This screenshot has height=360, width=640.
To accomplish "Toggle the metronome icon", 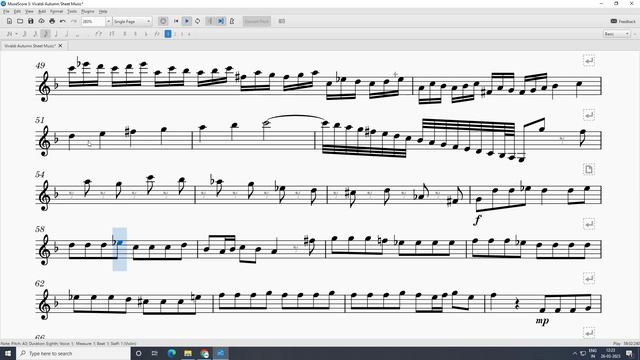I will click(232, 21).
